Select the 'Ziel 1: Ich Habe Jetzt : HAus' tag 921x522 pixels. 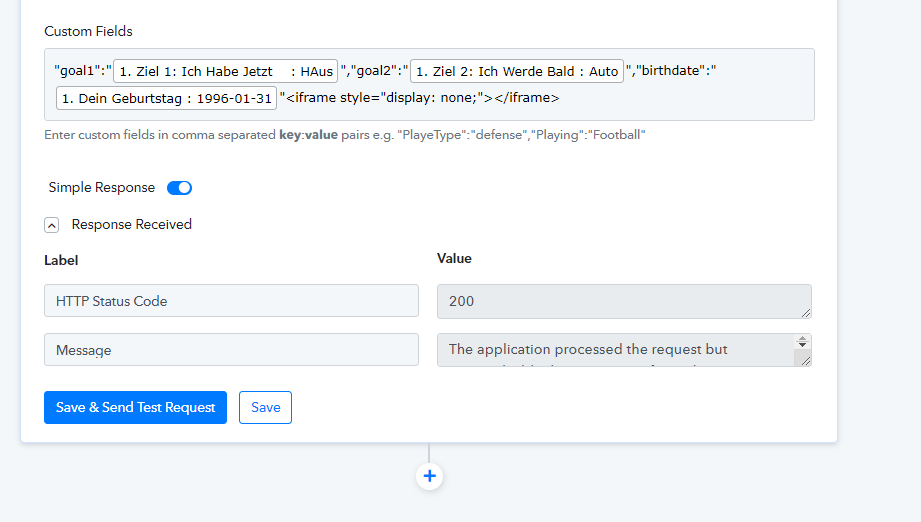tap(226, 71)
